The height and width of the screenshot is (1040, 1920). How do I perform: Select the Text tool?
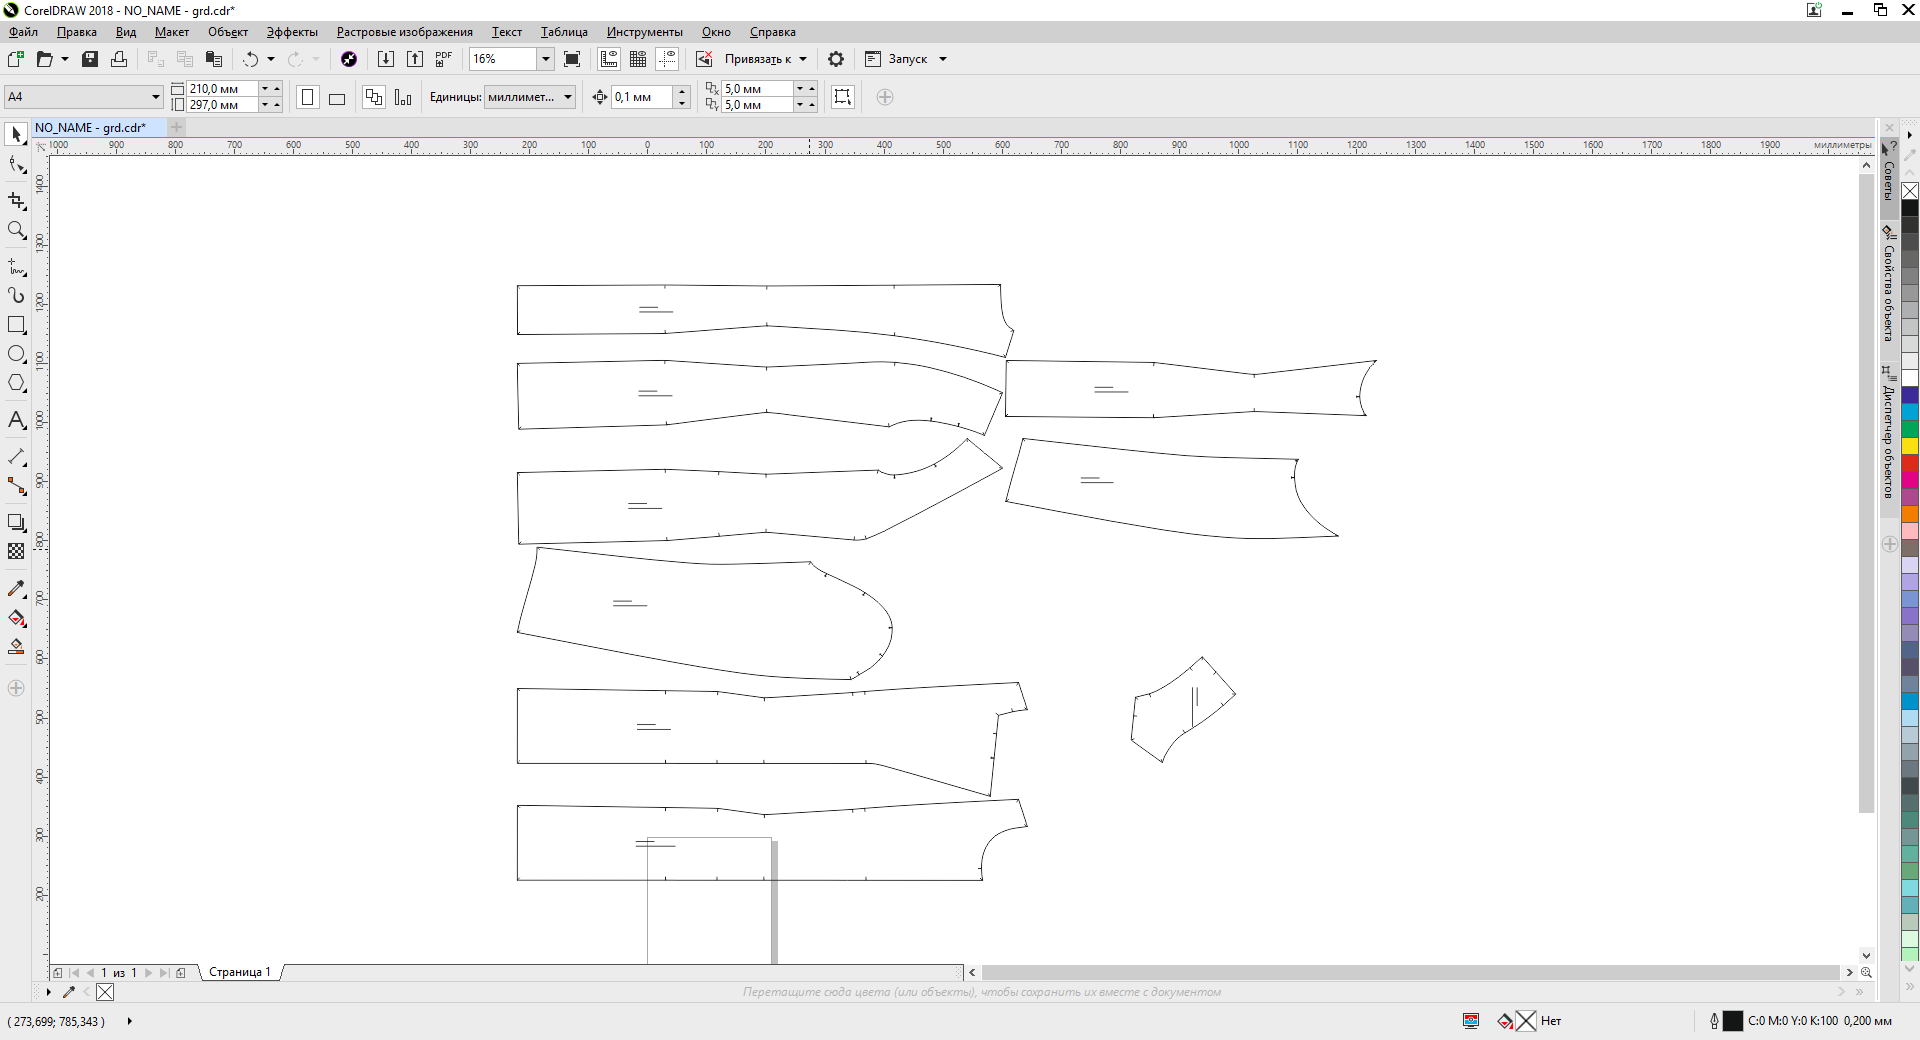coord(16,420)
